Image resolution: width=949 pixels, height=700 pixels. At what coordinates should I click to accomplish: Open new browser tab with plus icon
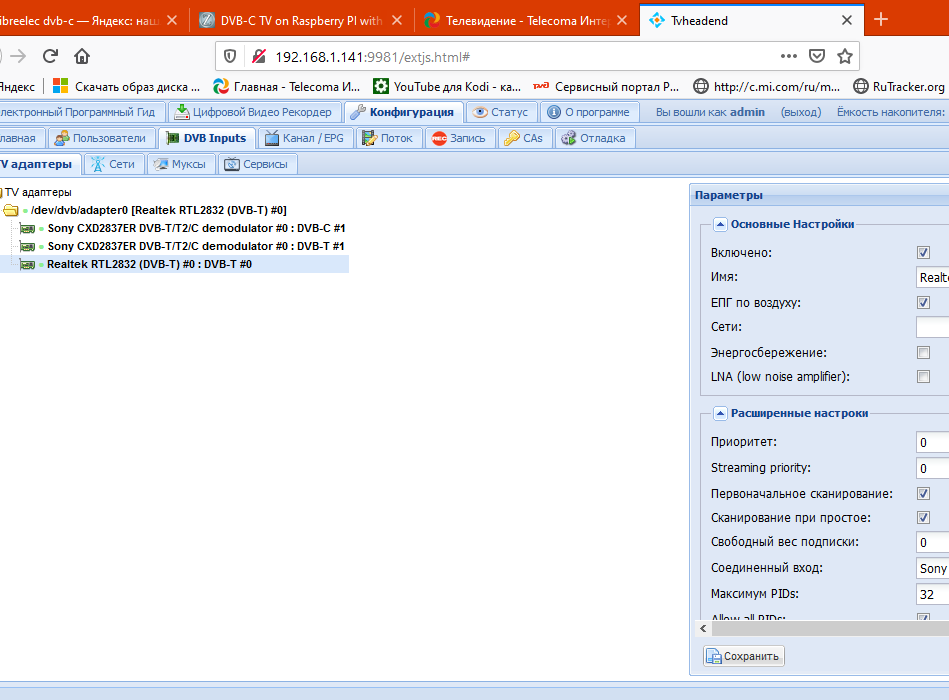(x=881, y=19)
